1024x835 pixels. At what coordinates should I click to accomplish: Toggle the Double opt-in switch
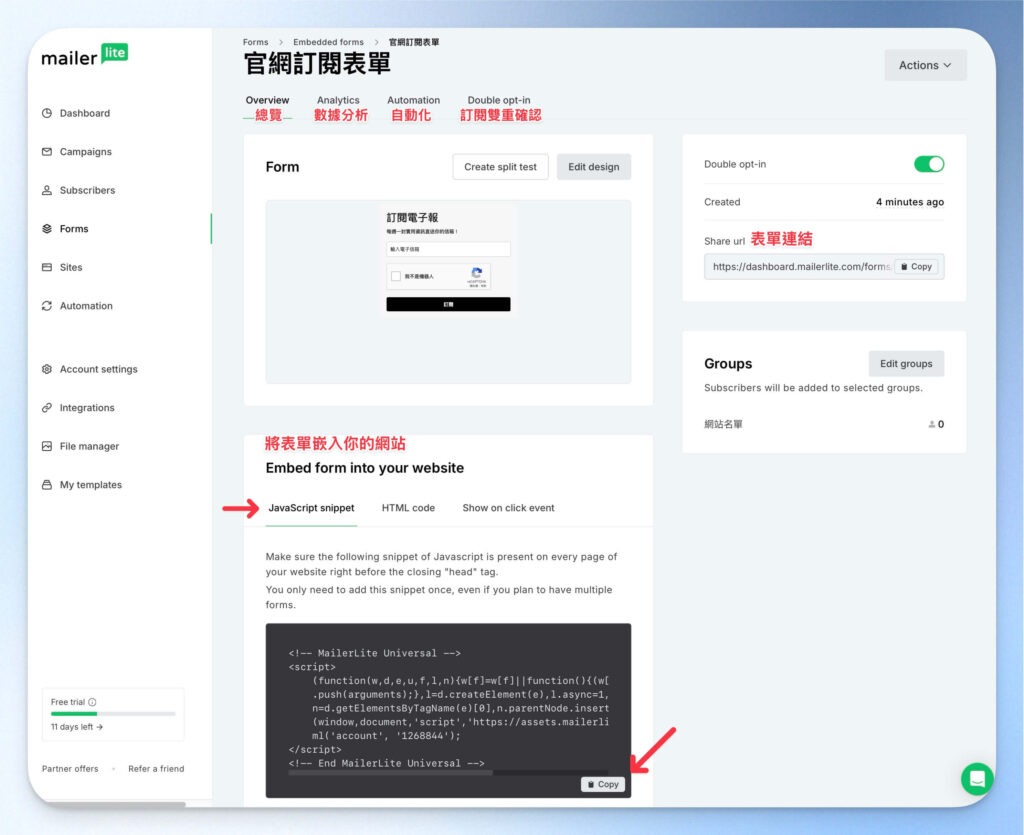click(x=929, y=164)
